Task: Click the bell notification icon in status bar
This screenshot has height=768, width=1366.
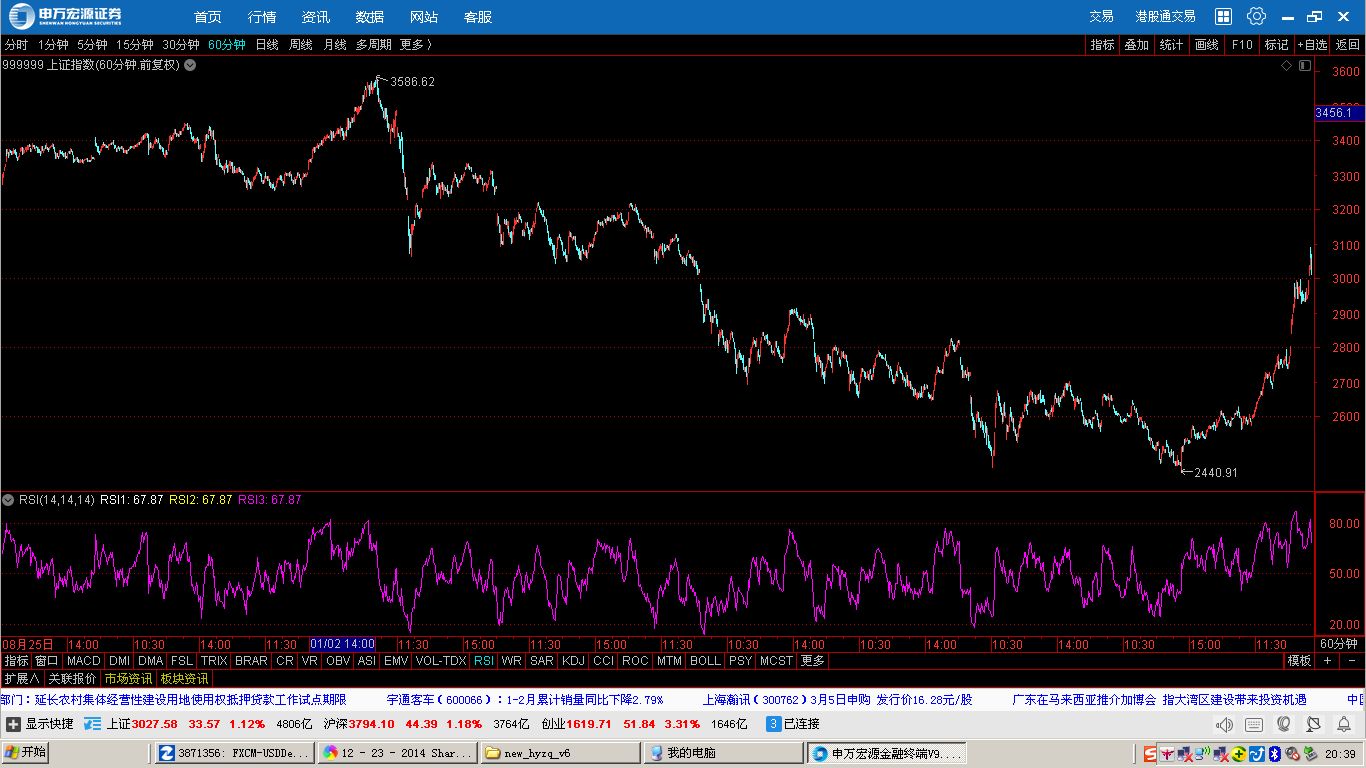Action: coord(1344,724)
